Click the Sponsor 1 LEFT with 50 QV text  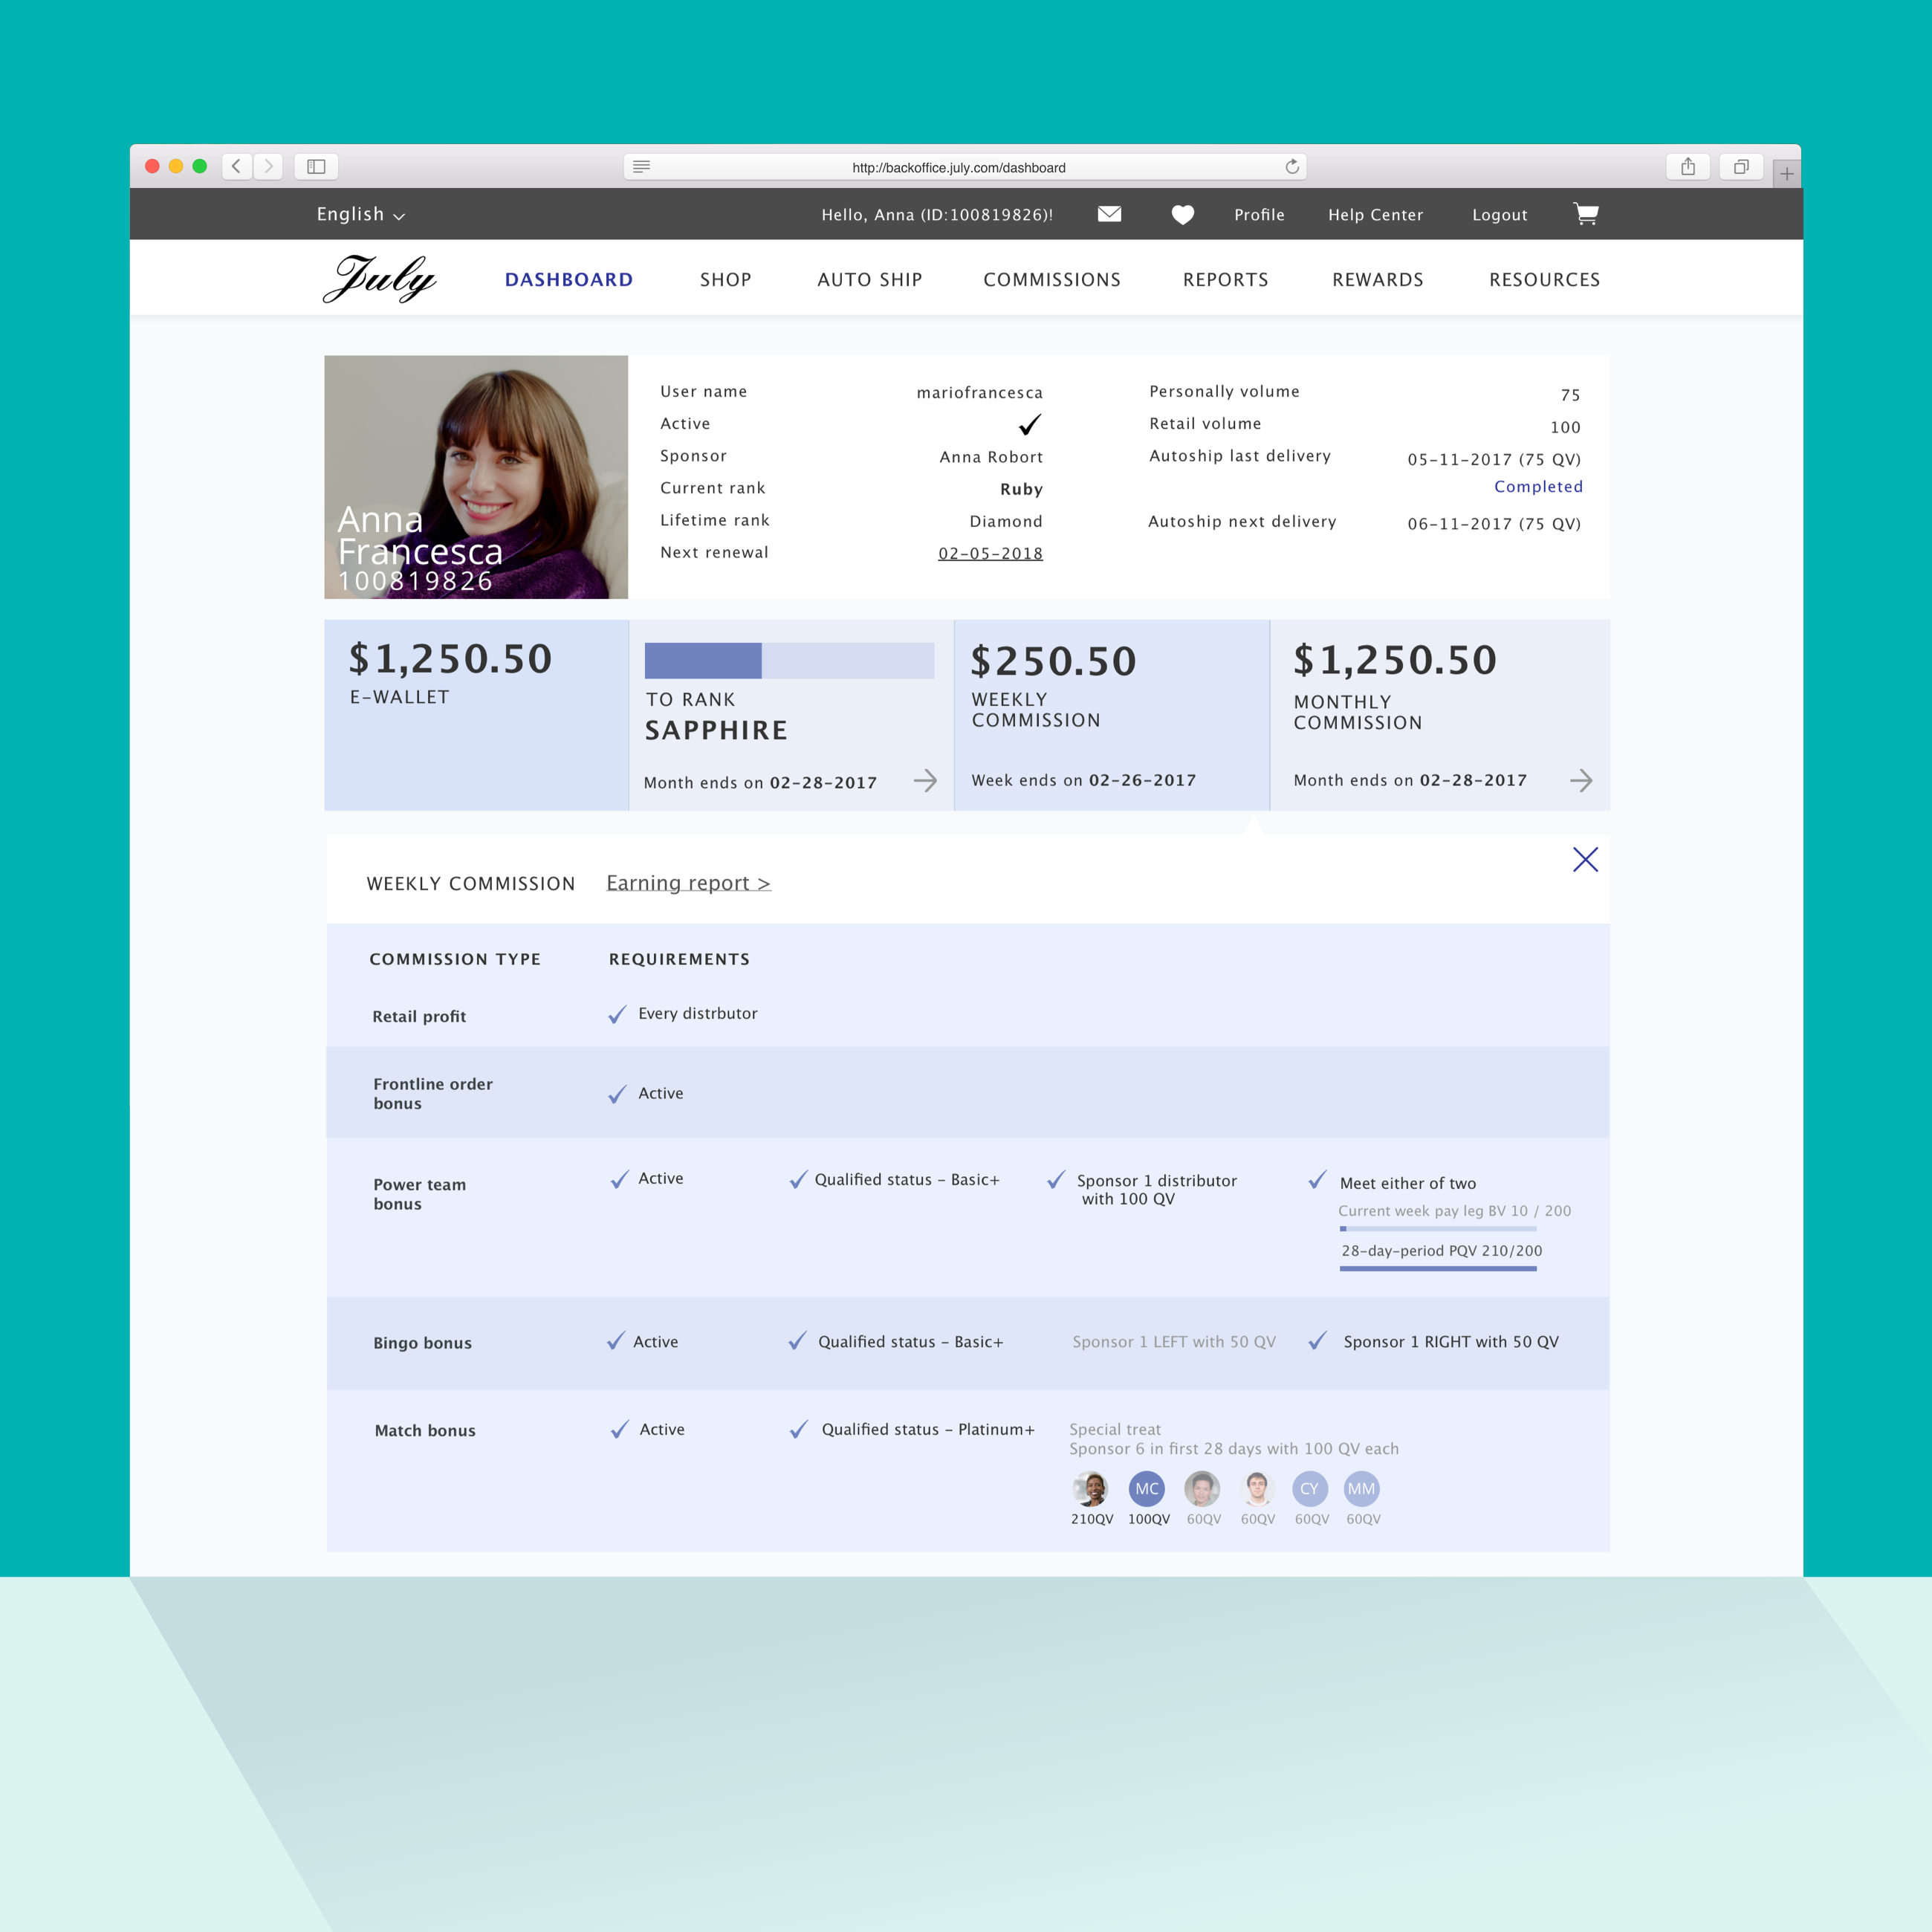coord(1174,1342)
